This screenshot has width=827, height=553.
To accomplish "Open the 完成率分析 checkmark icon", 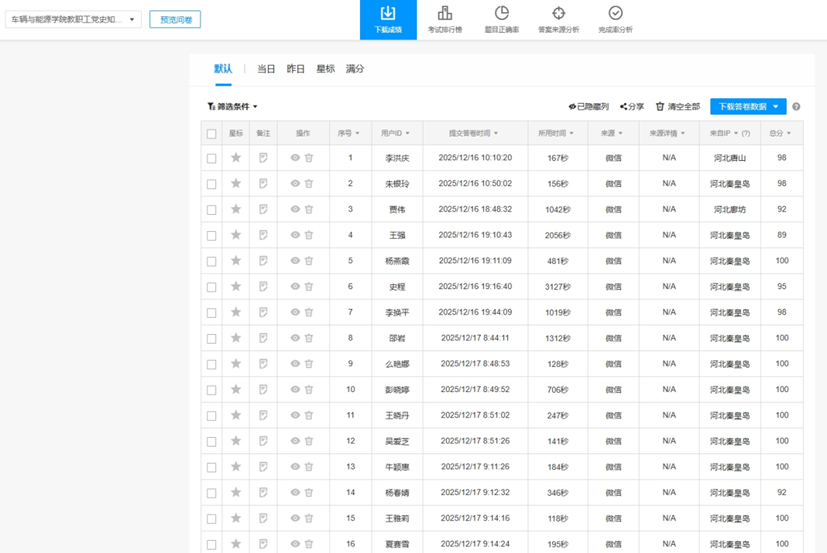I will click(x=615, y=14).
